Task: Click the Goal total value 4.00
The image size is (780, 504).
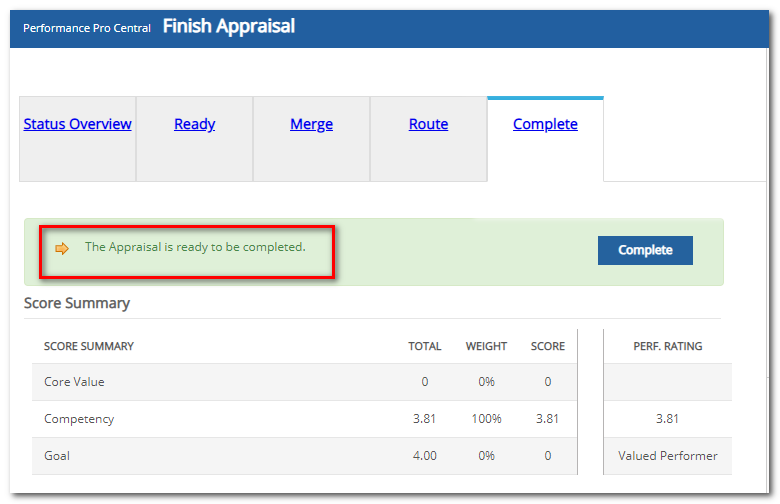Action: pos(424,456)
